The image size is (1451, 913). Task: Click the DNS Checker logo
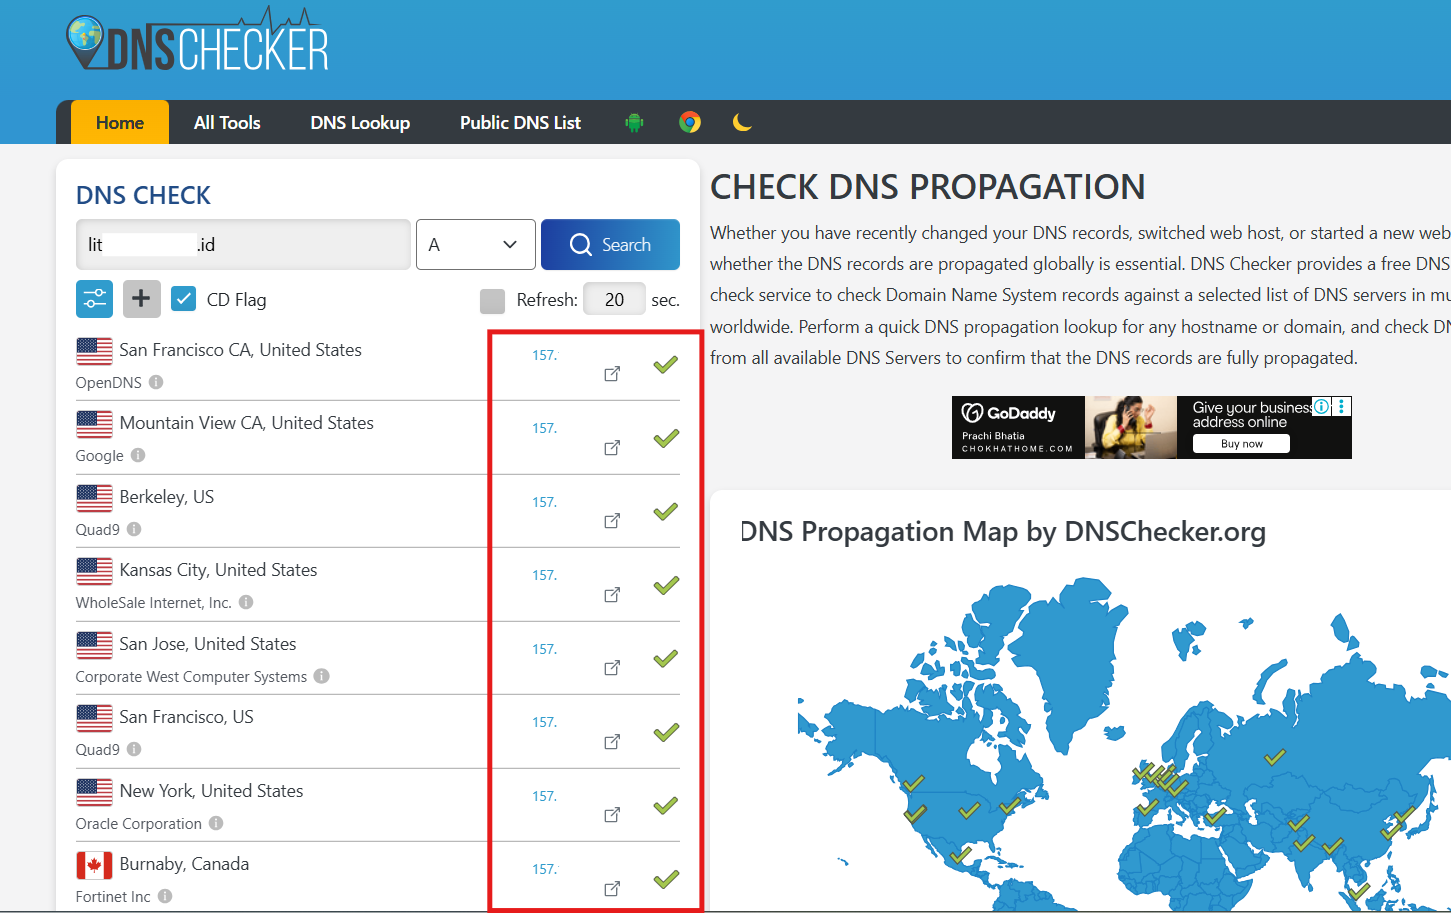(x=196, y=40)
